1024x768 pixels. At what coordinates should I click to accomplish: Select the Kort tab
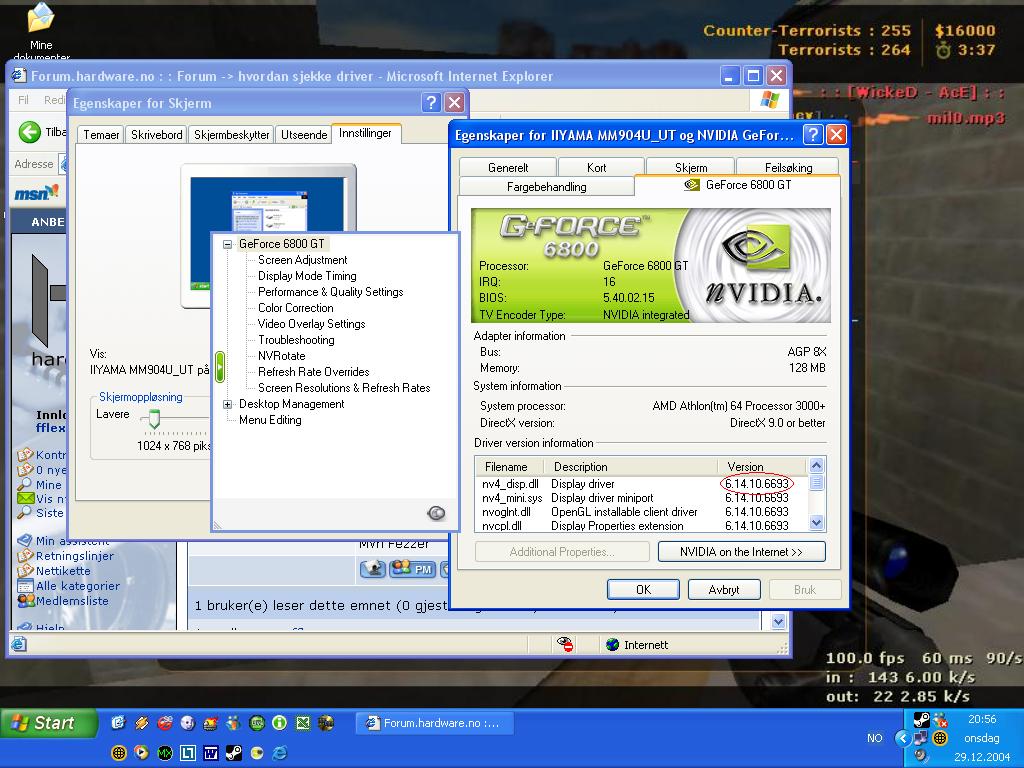click(596, 167)
